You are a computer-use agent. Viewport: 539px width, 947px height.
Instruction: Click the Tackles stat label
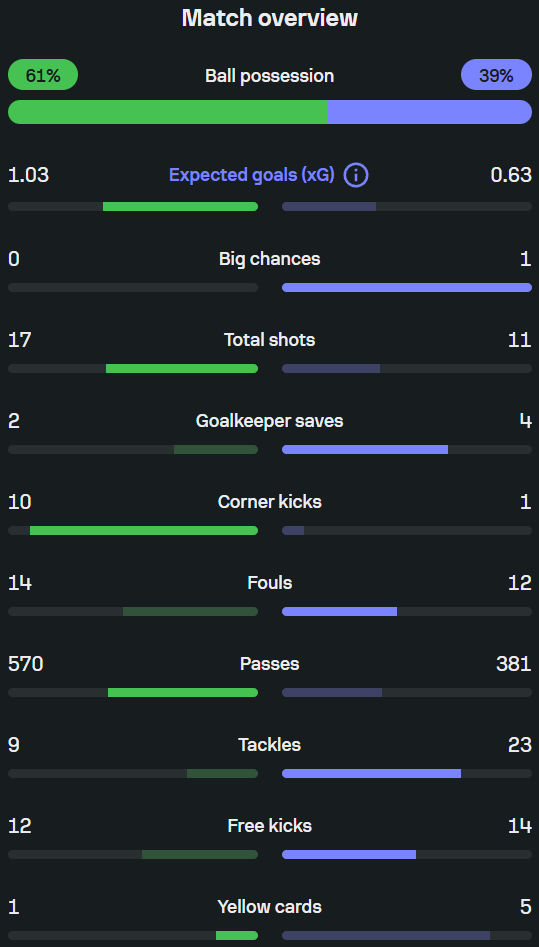point(270,745)
